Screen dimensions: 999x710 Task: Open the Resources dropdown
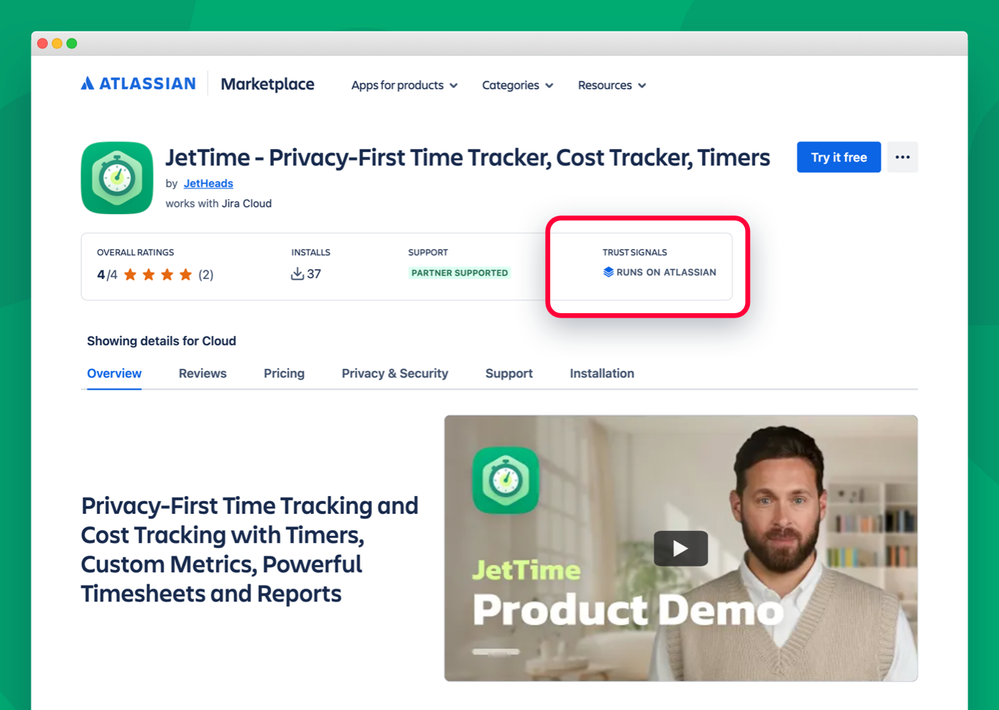point(612,85)
